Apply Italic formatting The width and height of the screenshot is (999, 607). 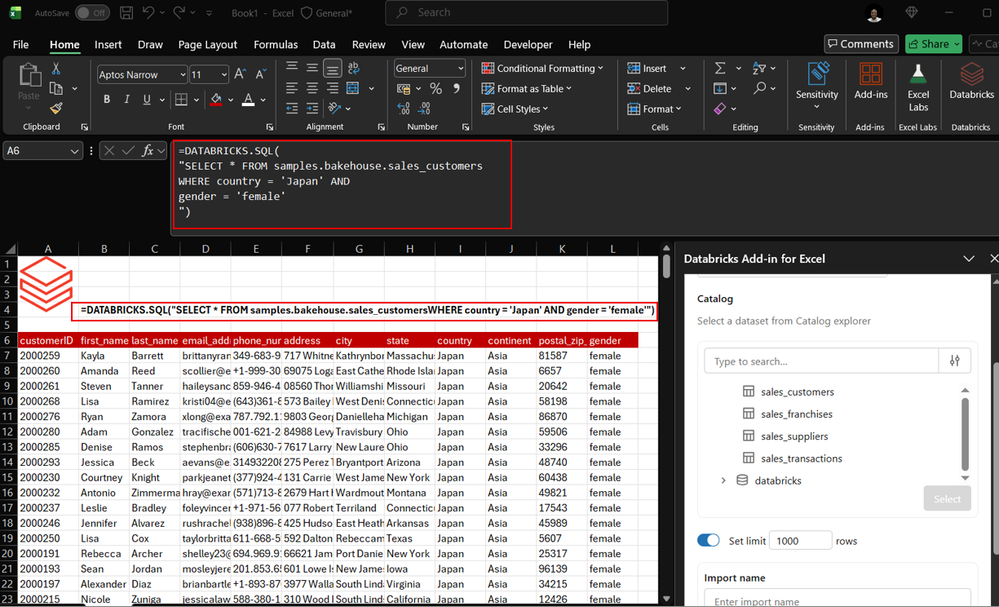(127, 99)
